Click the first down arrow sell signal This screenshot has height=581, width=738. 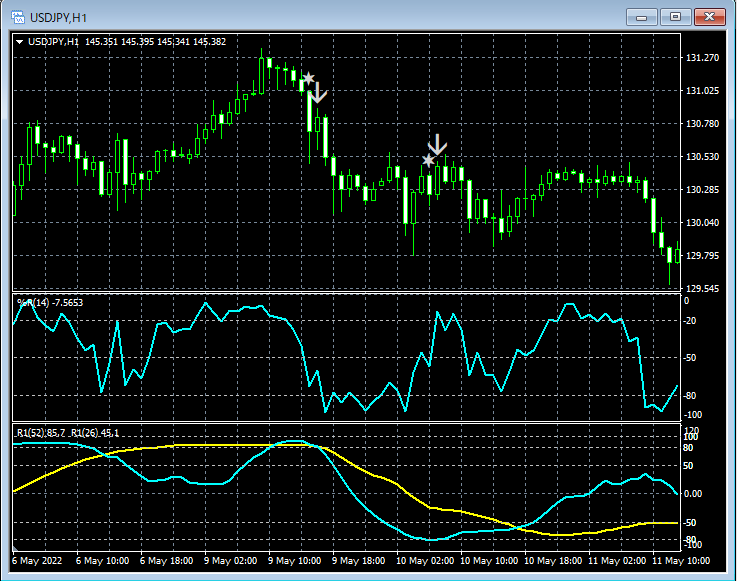click(x=318, y=93)
